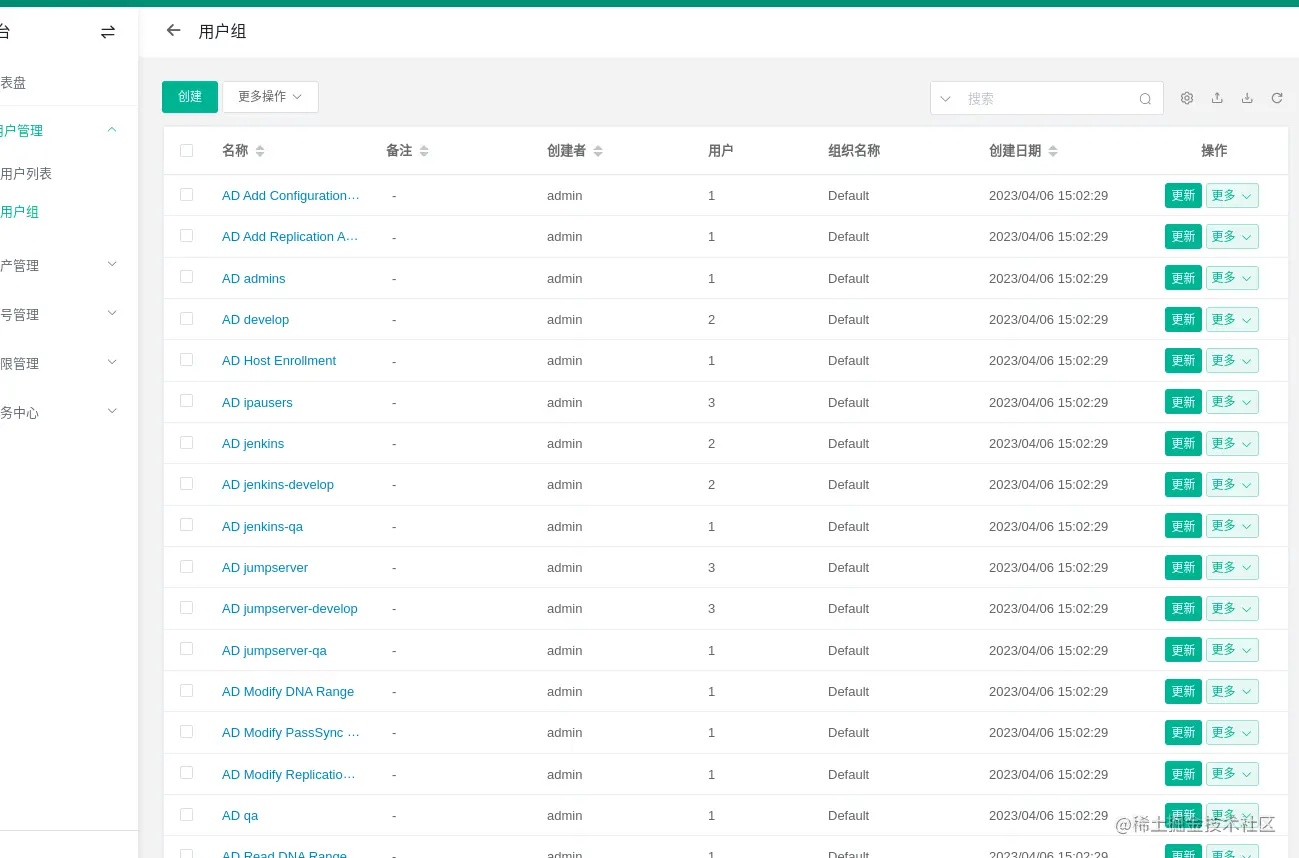Open the AD jumpserver group link
This screenshot has height=858, width=1299.
(265, 568)
